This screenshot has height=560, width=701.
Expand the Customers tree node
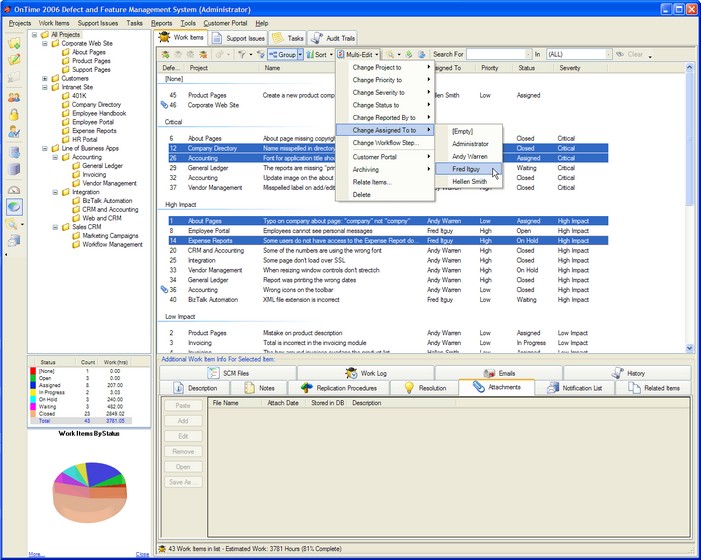tap(45, 79)
